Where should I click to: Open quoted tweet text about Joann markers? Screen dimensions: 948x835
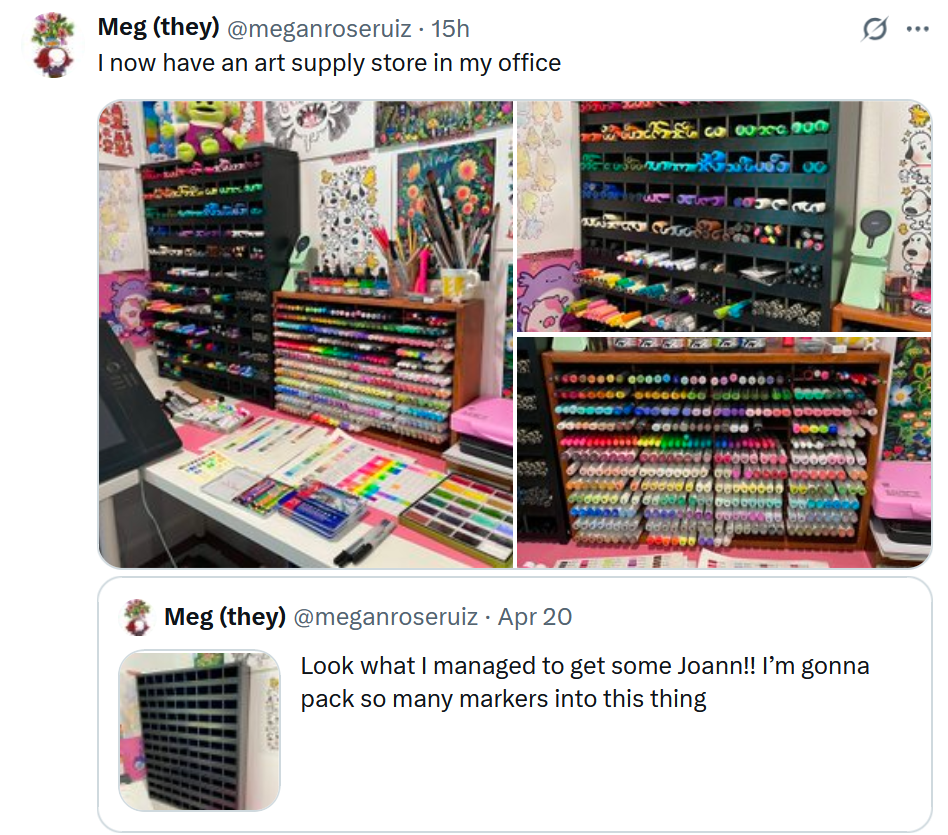coord(585,682)
